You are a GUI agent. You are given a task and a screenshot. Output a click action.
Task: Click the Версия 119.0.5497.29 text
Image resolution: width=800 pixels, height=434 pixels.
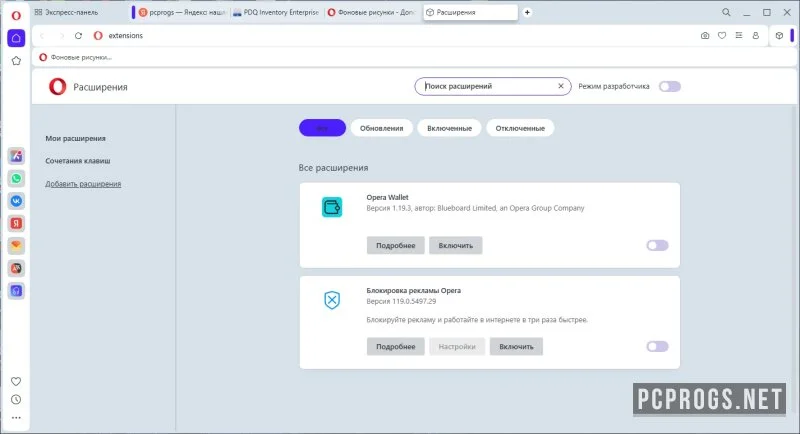[401, 301]
